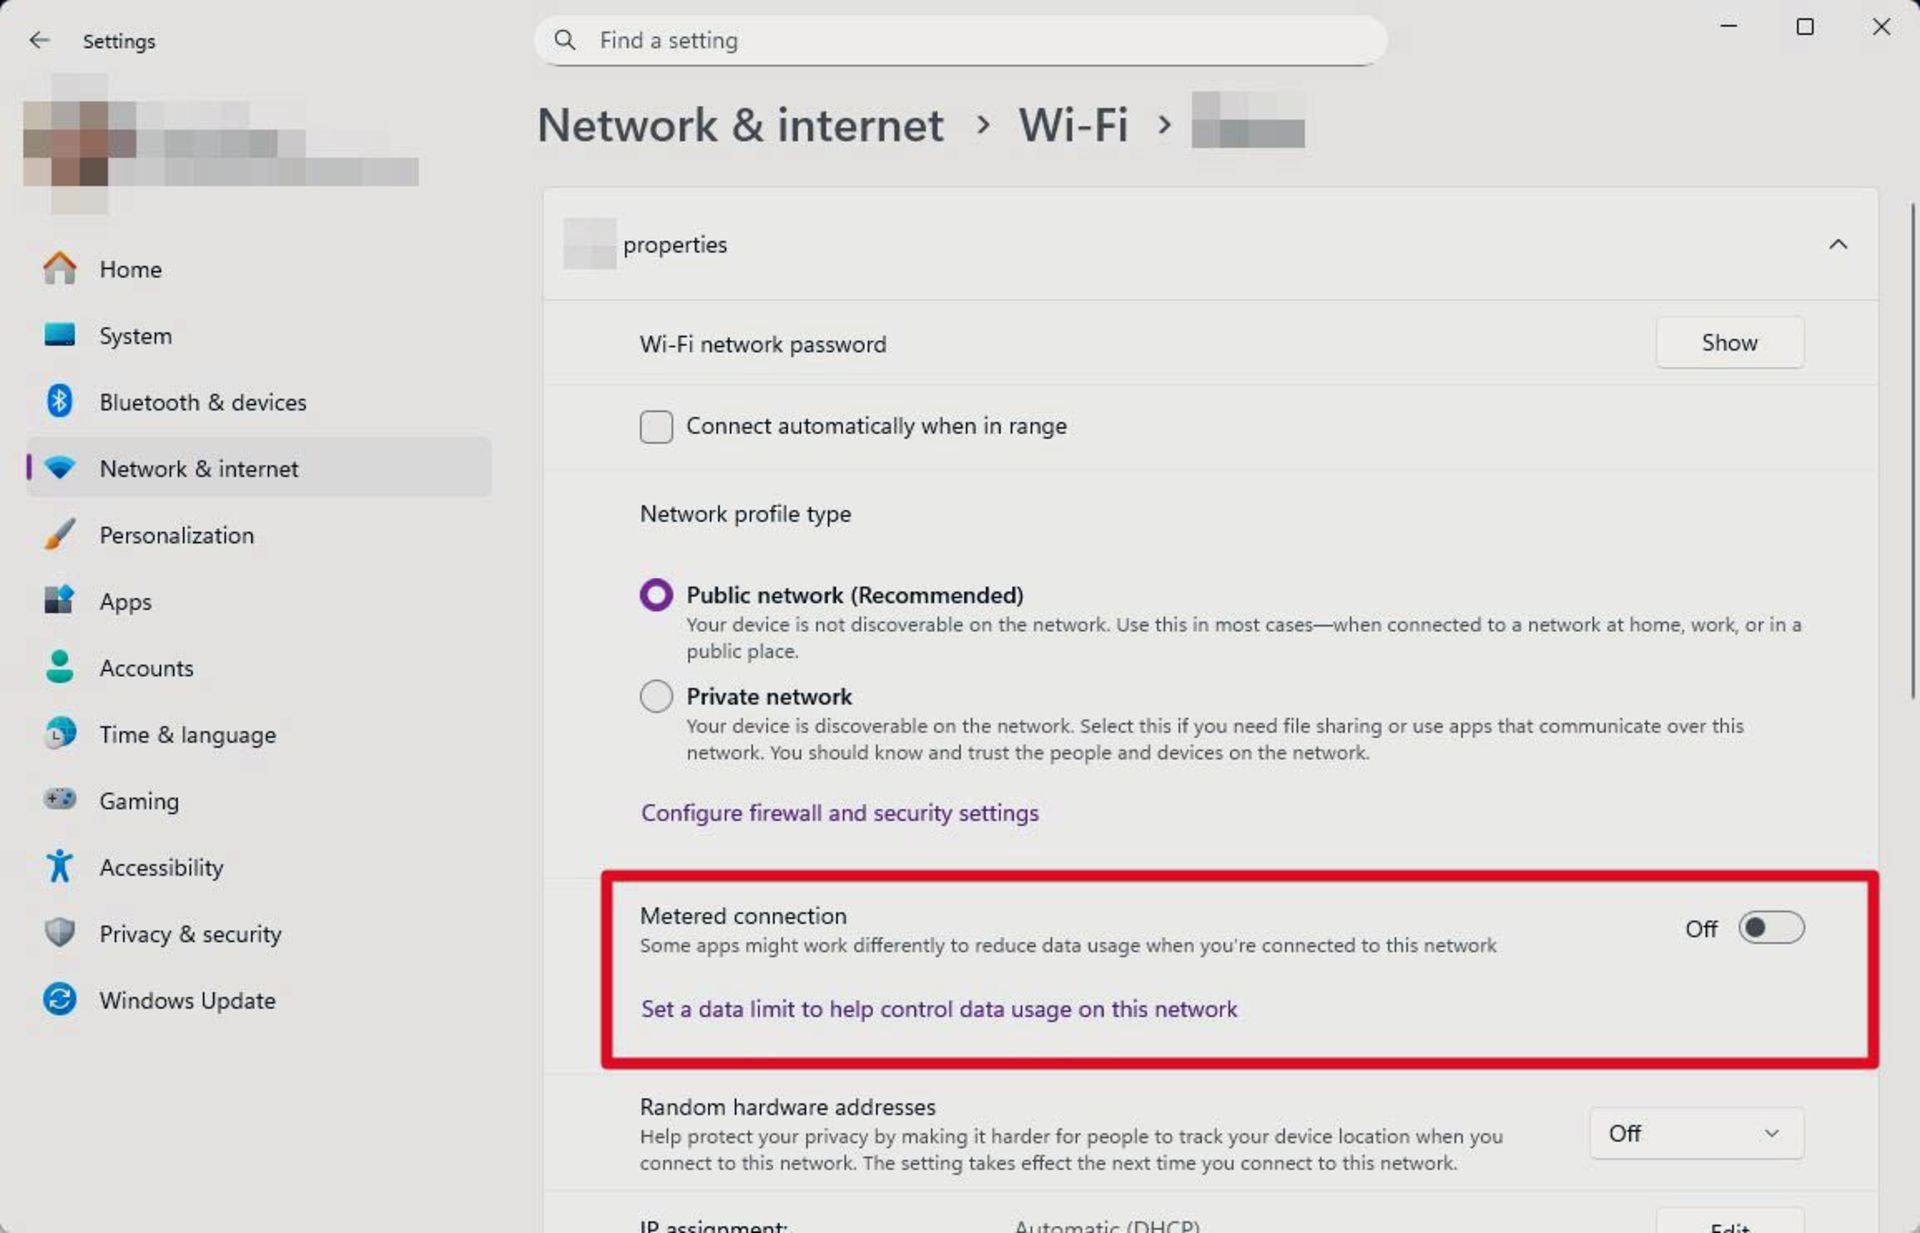The width and height of the screenshot is (1920, 1233).
Task: Select the Accounts icon
Action: pyautogui.click(x=59, y=667)
